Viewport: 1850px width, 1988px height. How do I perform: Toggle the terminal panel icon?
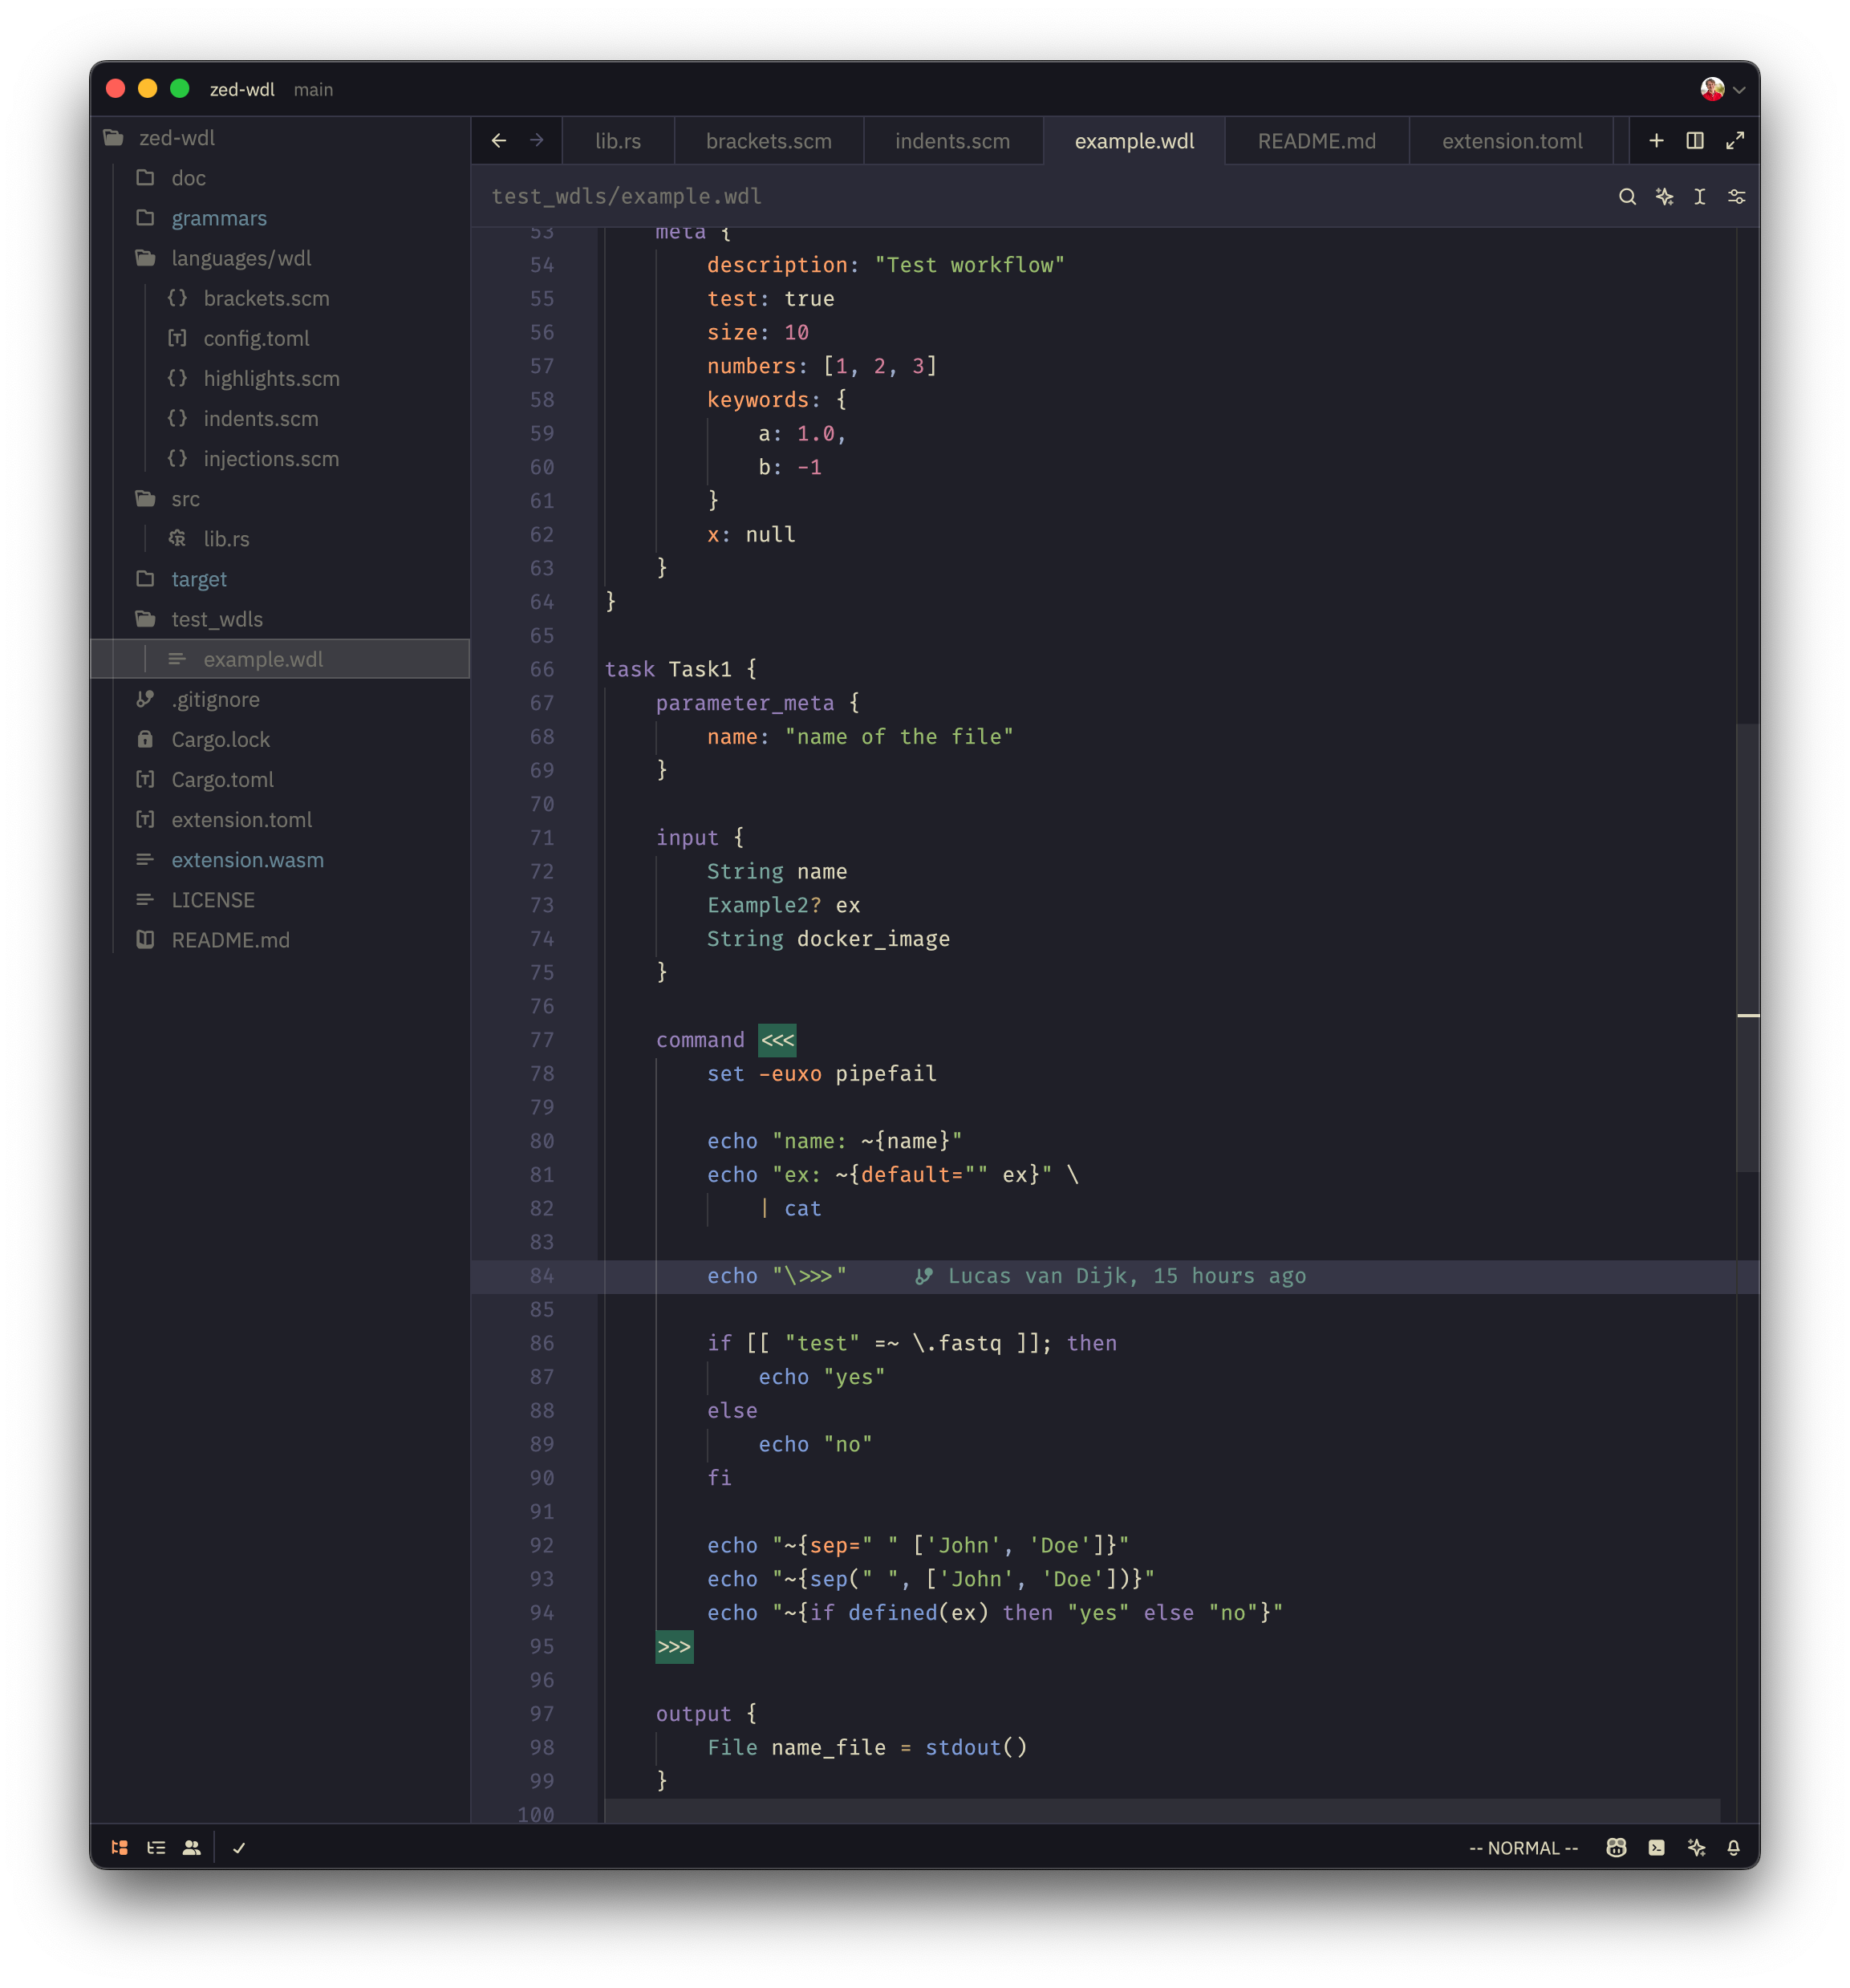[x=1657, y=1848]
